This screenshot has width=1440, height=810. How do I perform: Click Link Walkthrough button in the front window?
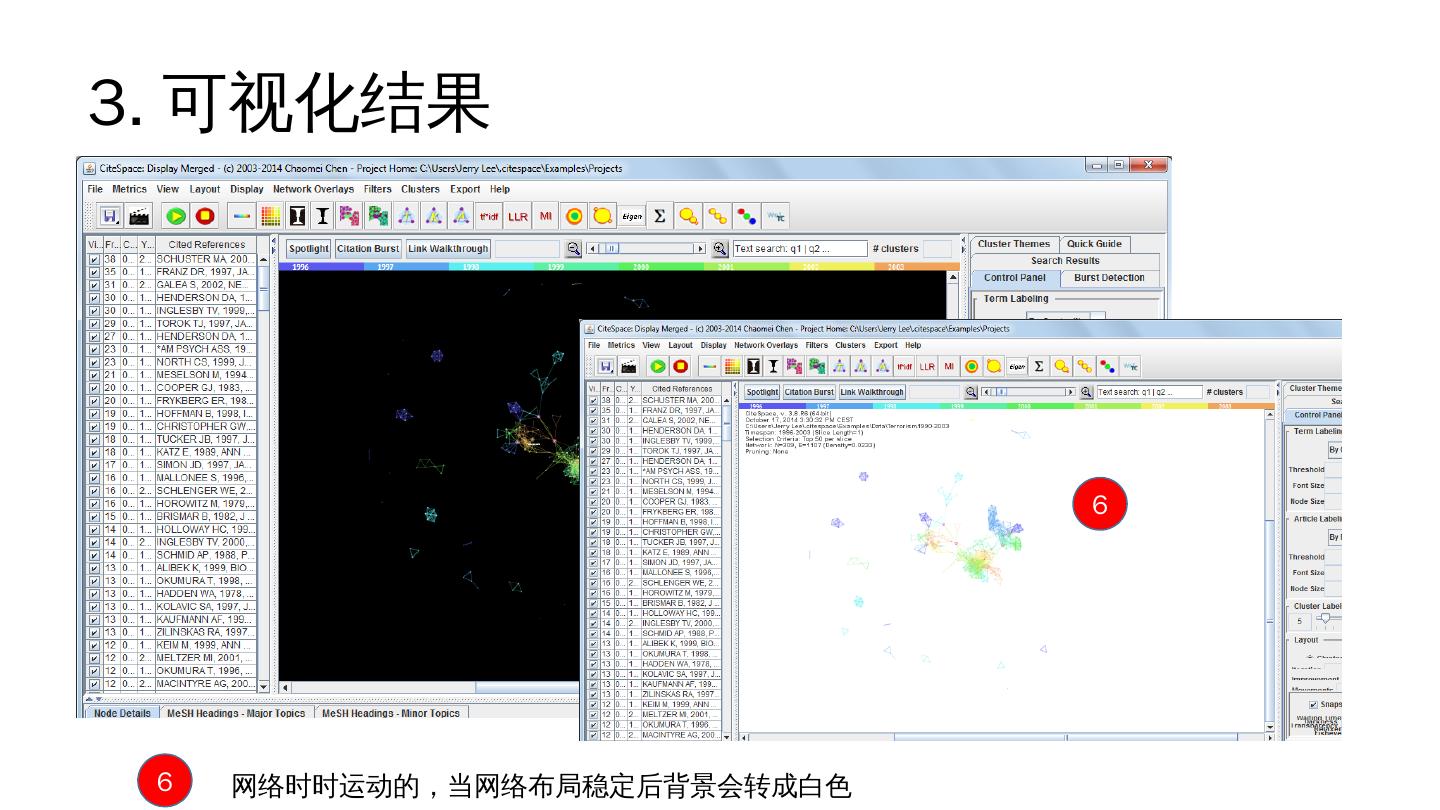(x=872, y=392)
